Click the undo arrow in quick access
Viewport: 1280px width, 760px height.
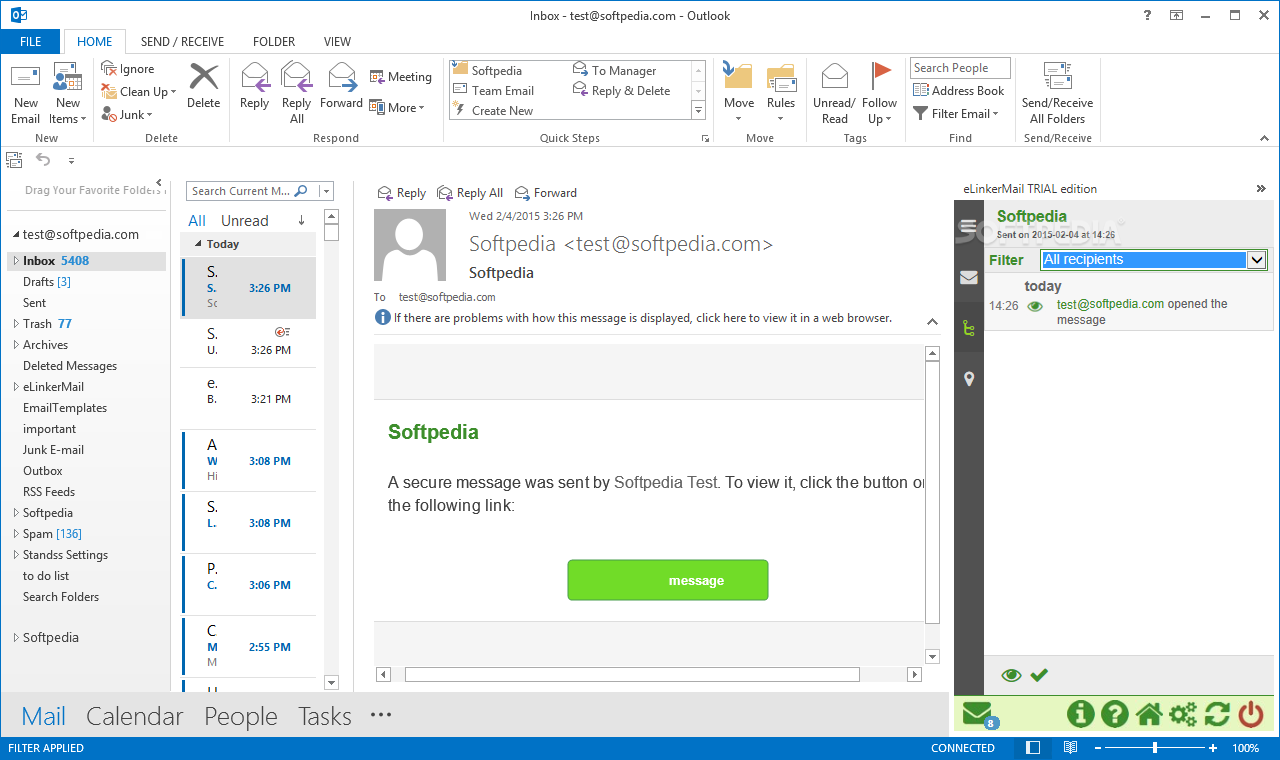(x=43, y=159)
